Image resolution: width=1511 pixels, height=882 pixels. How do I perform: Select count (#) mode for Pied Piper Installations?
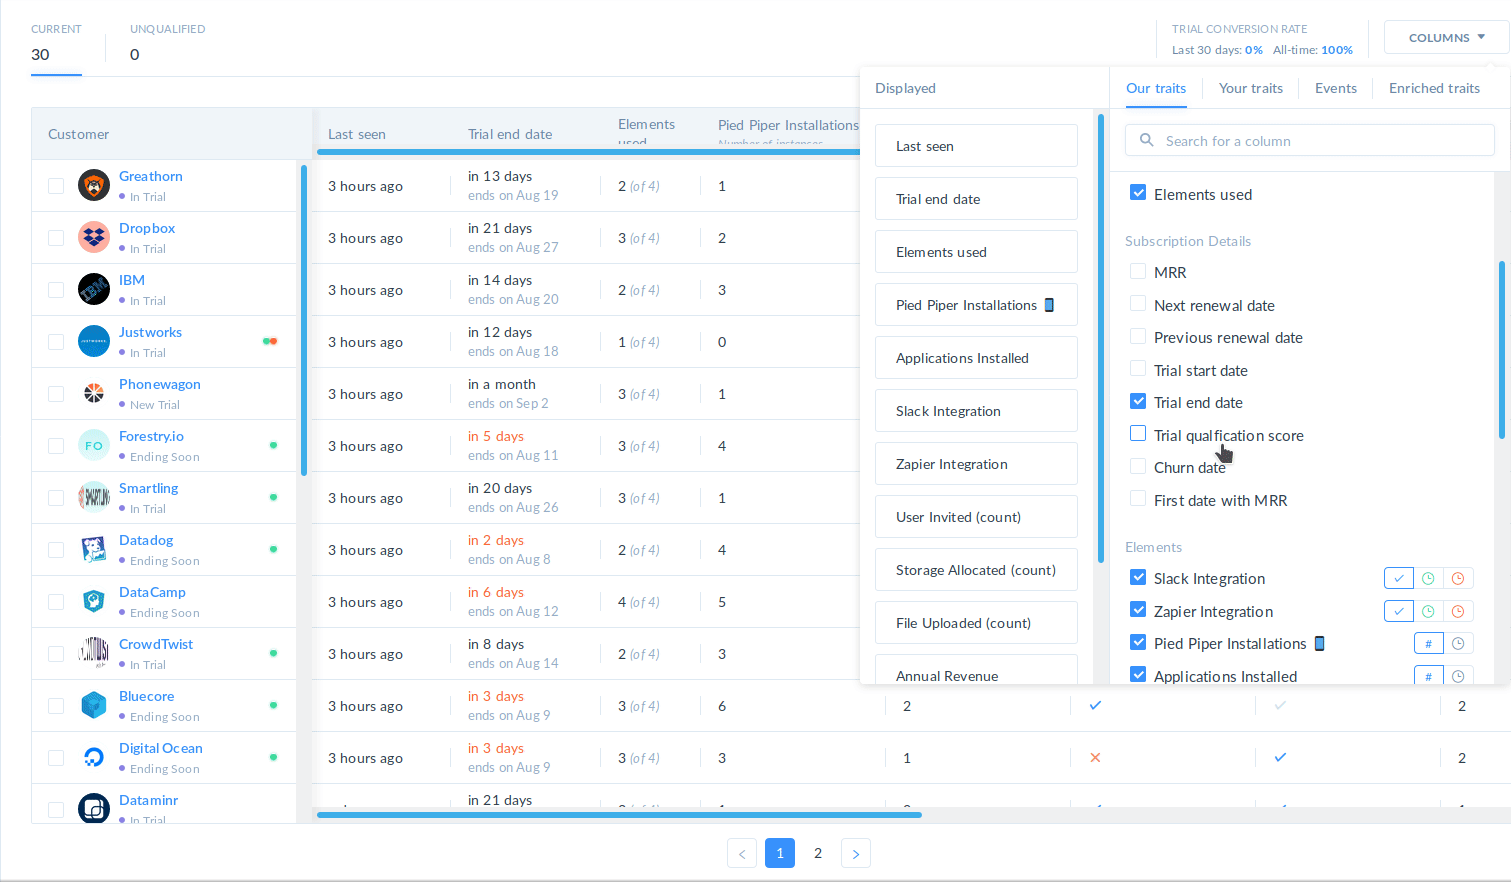coord(1428,644)
